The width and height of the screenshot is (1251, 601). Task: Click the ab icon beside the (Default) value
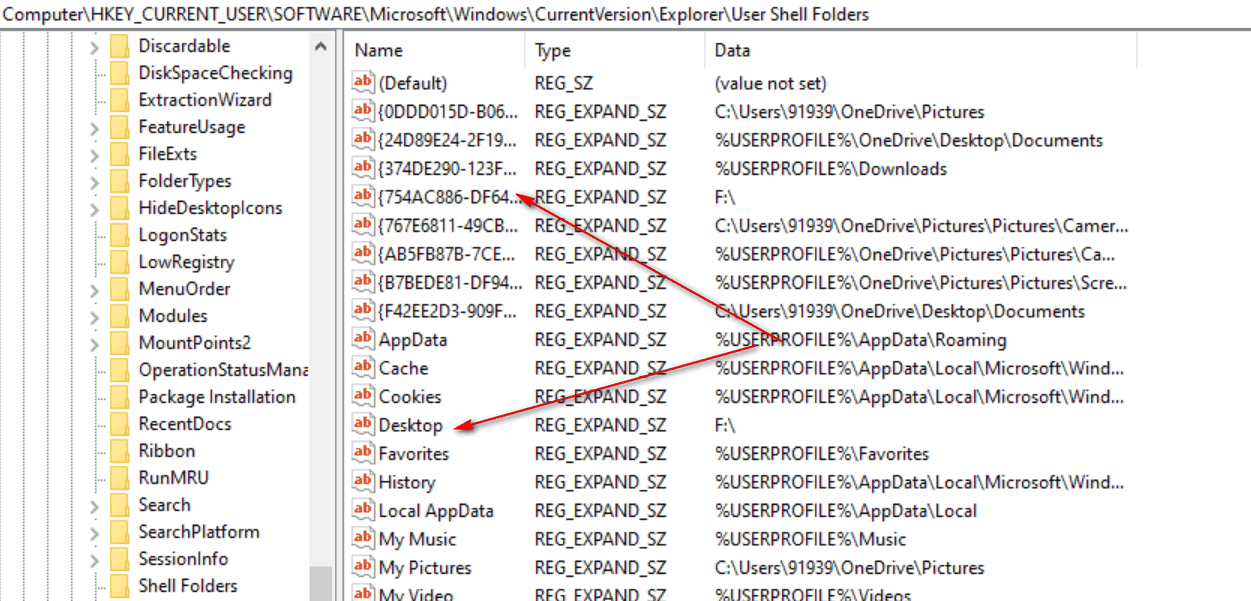pos(362,83)
